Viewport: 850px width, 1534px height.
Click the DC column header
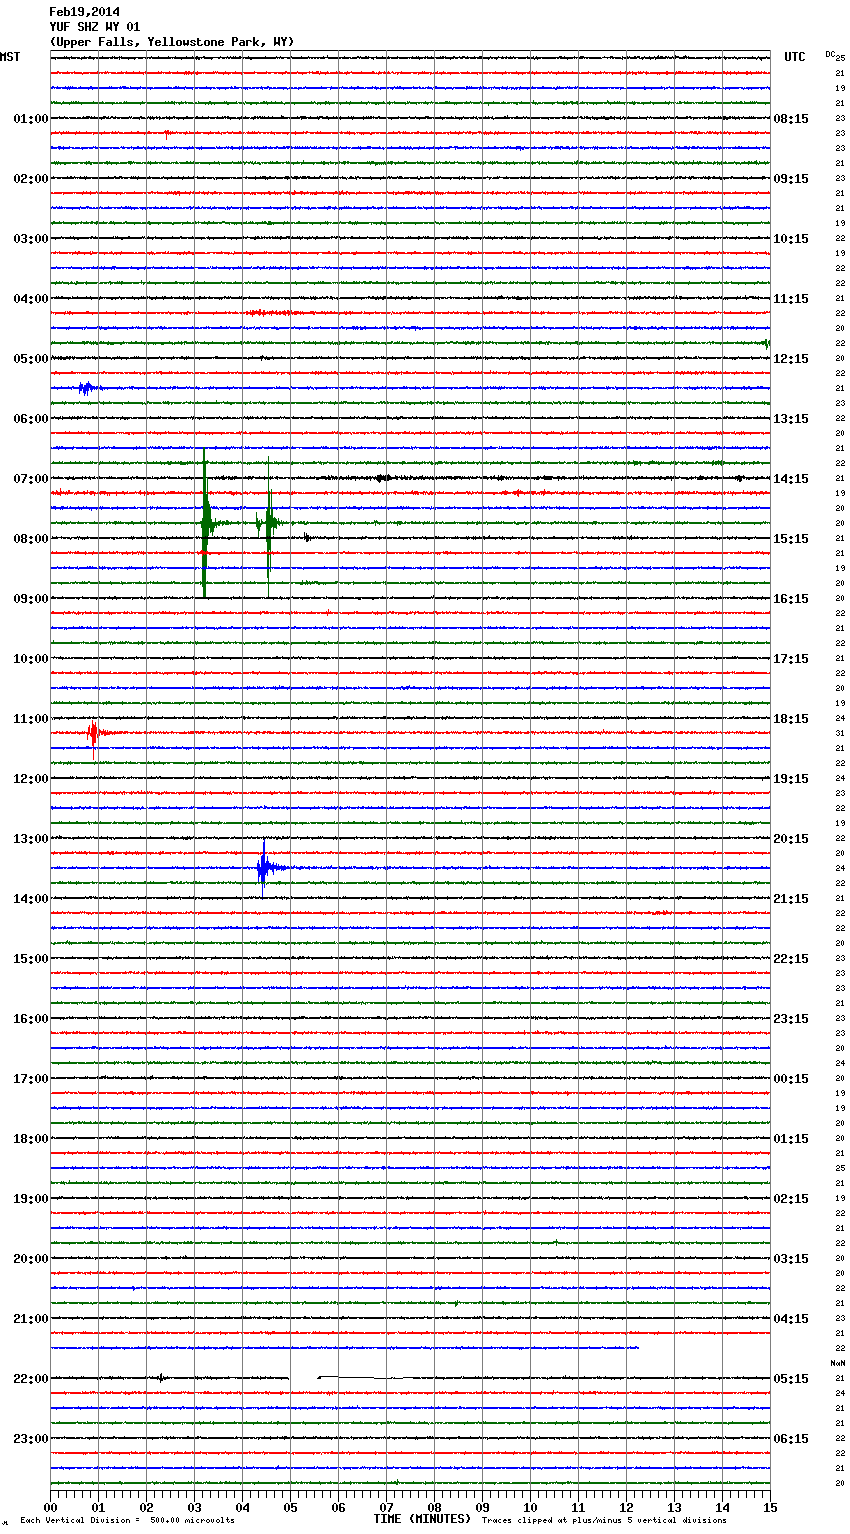pos(831,54)
